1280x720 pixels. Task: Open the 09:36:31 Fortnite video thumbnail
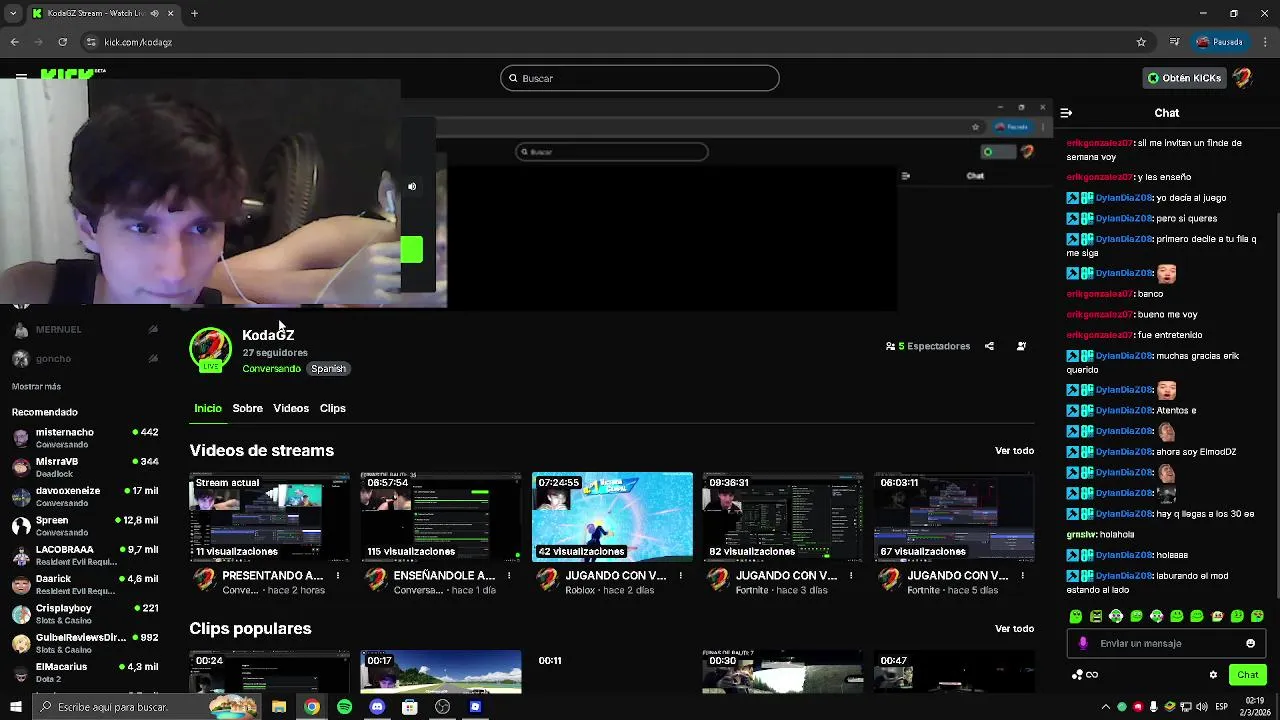click(783, 516)
